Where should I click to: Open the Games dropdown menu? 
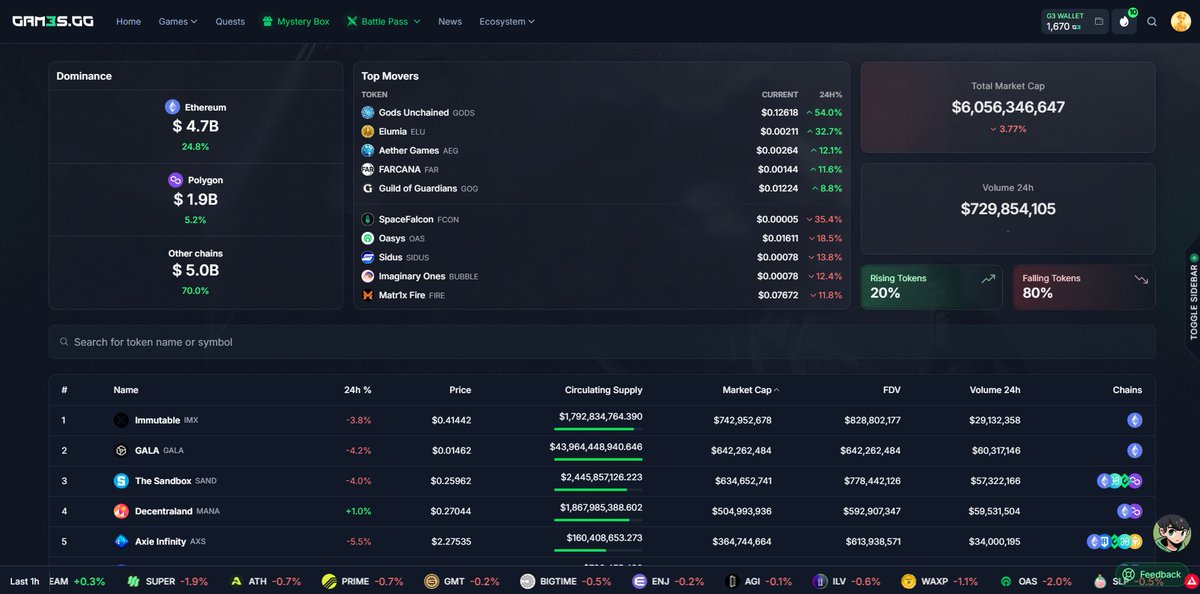pos(177,20)
